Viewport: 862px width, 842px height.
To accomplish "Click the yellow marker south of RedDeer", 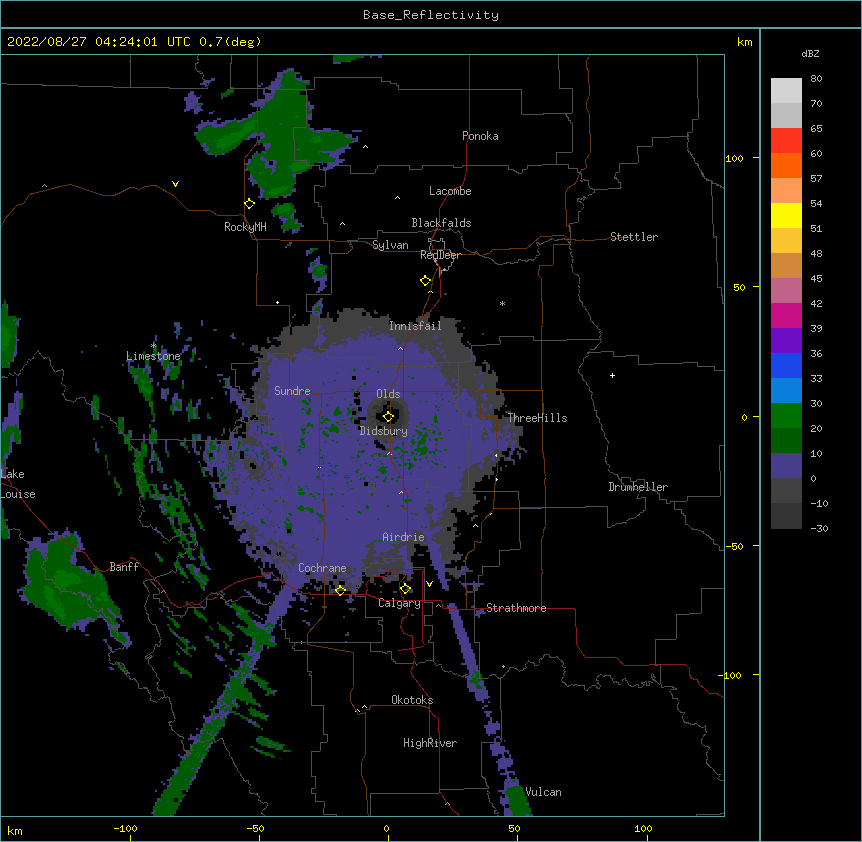I will click(426, 281).
